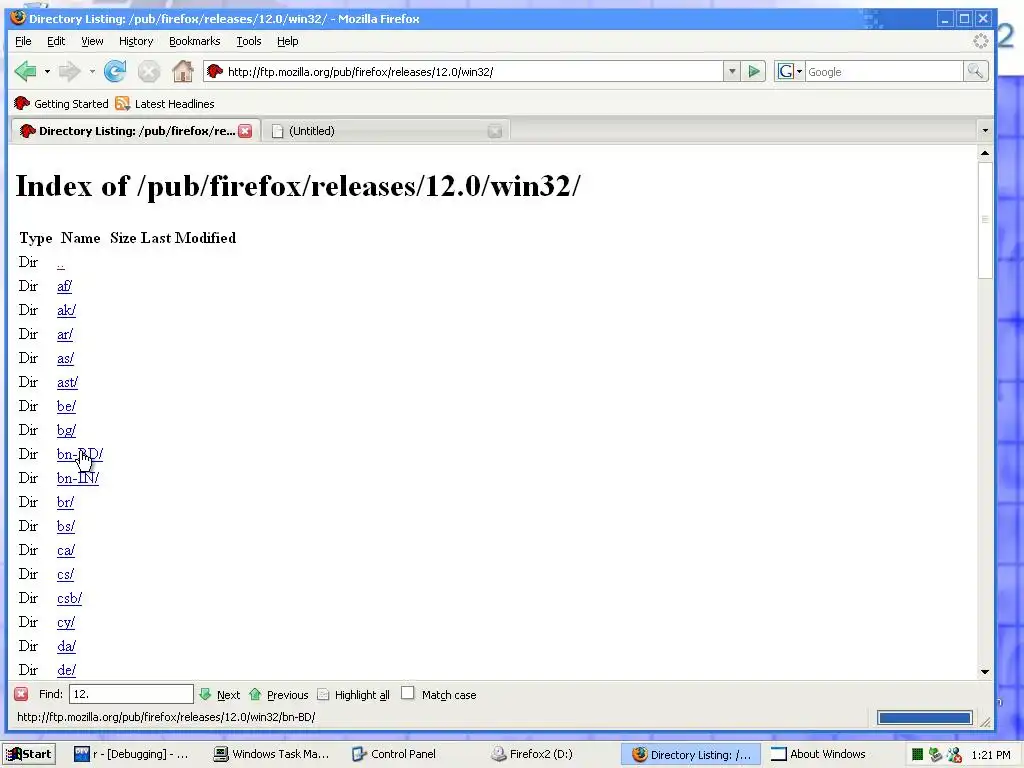Viewport: 1024px width, 768px height.
Task: Follow the parent directory '..' link
Action: point(61,263)
